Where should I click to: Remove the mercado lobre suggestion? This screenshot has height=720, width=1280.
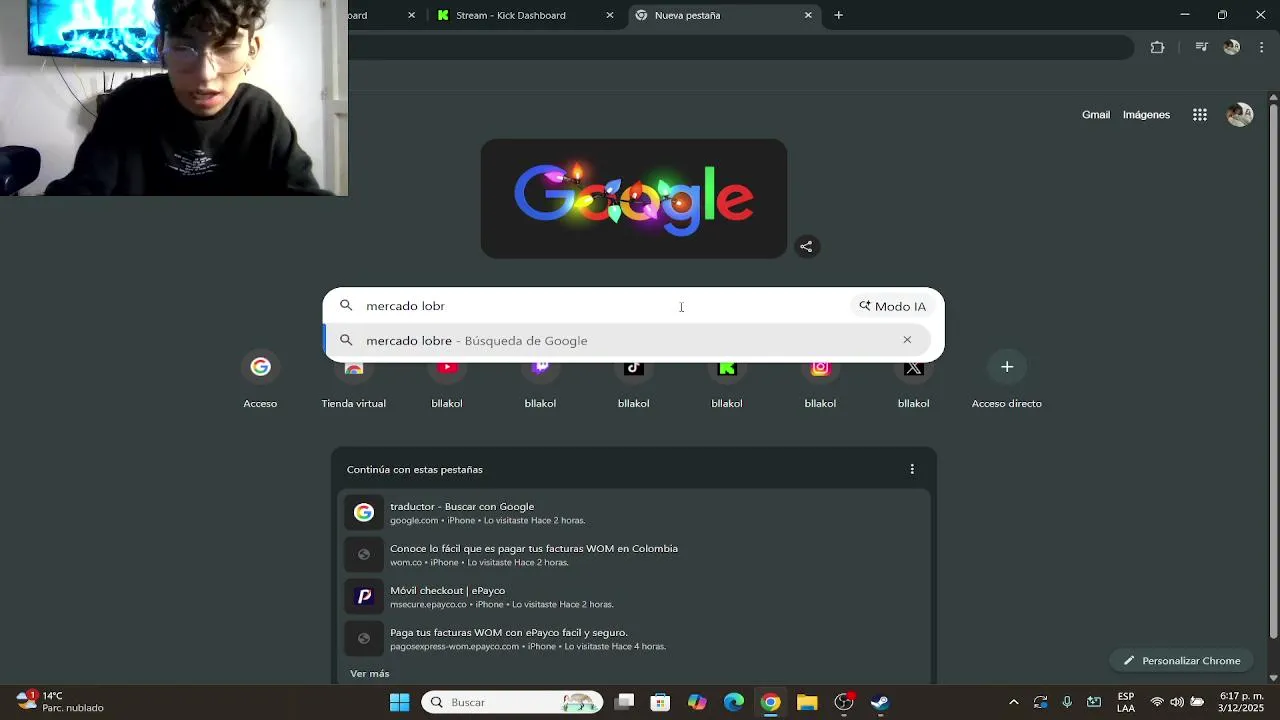point(907,340)
